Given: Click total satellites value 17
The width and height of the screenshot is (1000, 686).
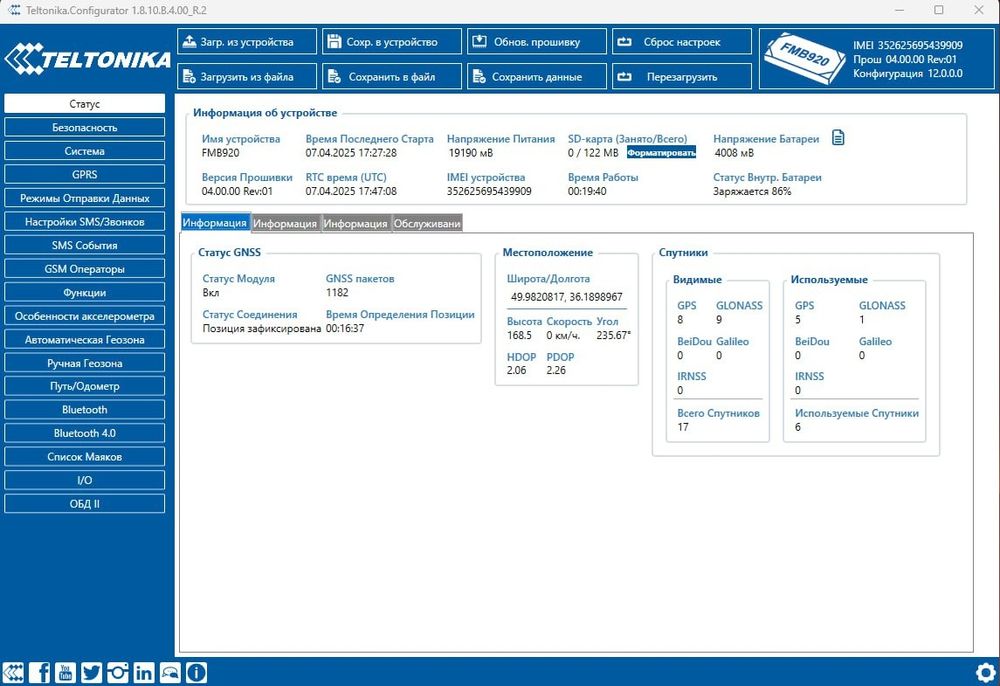Looking at the screenshot, I should pos(682,427).
